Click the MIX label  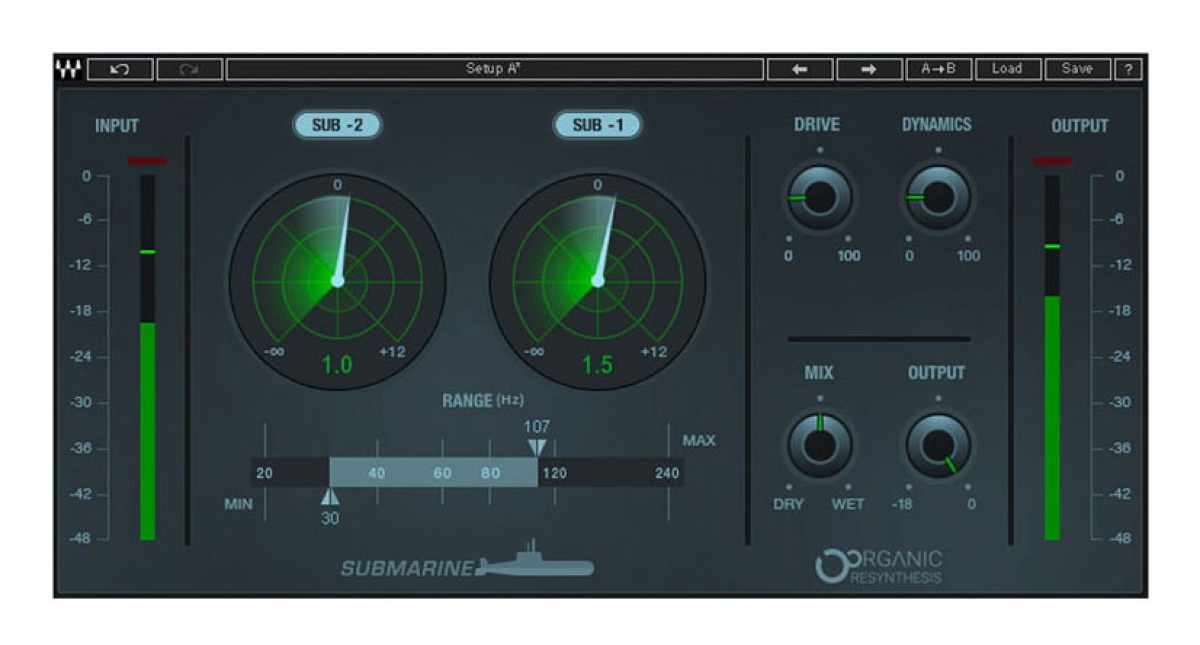click(819, 373)
